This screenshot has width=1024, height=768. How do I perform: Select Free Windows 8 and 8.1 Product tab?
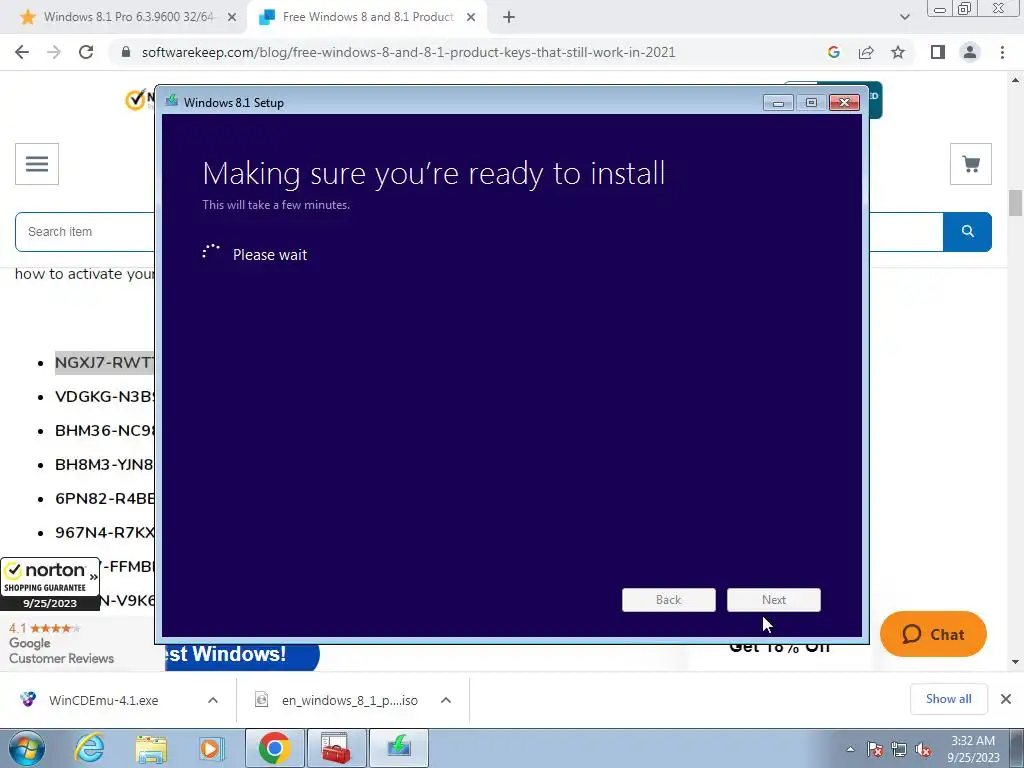click(368, 17)
